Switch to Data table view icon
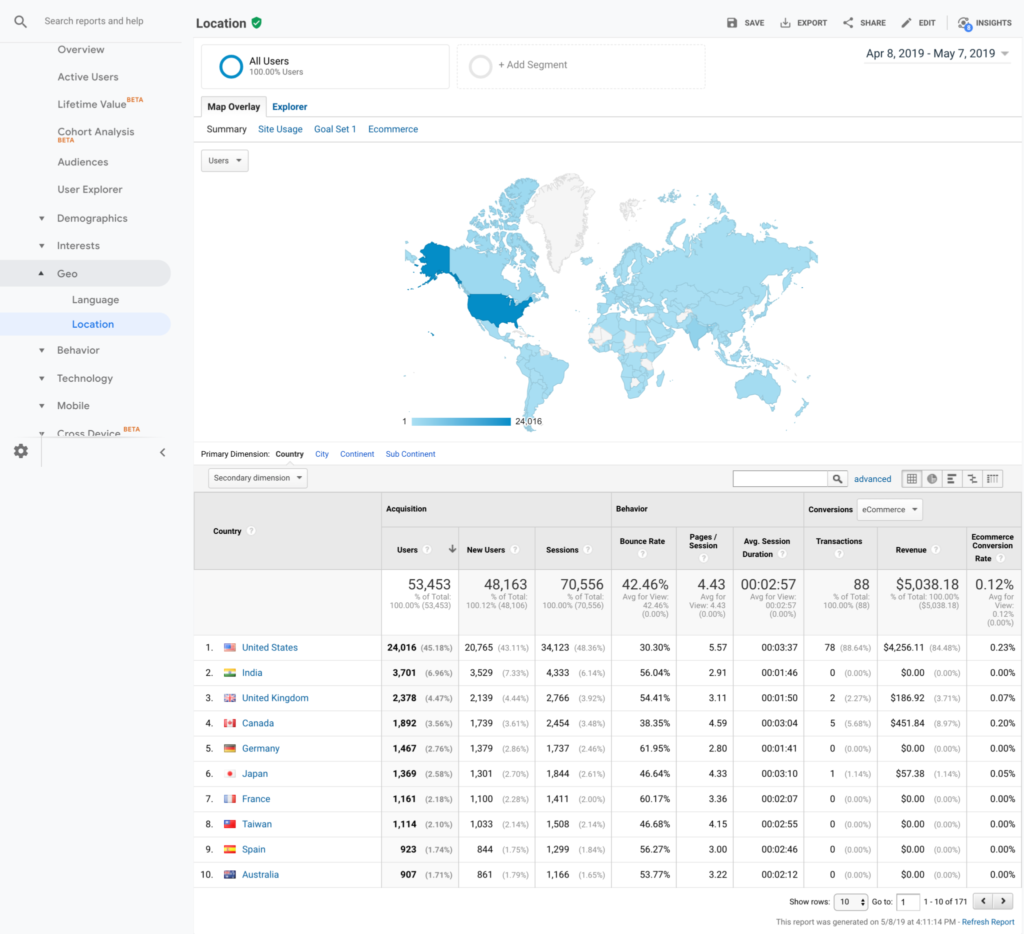The height and width of the screenshot is (934, 1024). [x=912, y=479]
